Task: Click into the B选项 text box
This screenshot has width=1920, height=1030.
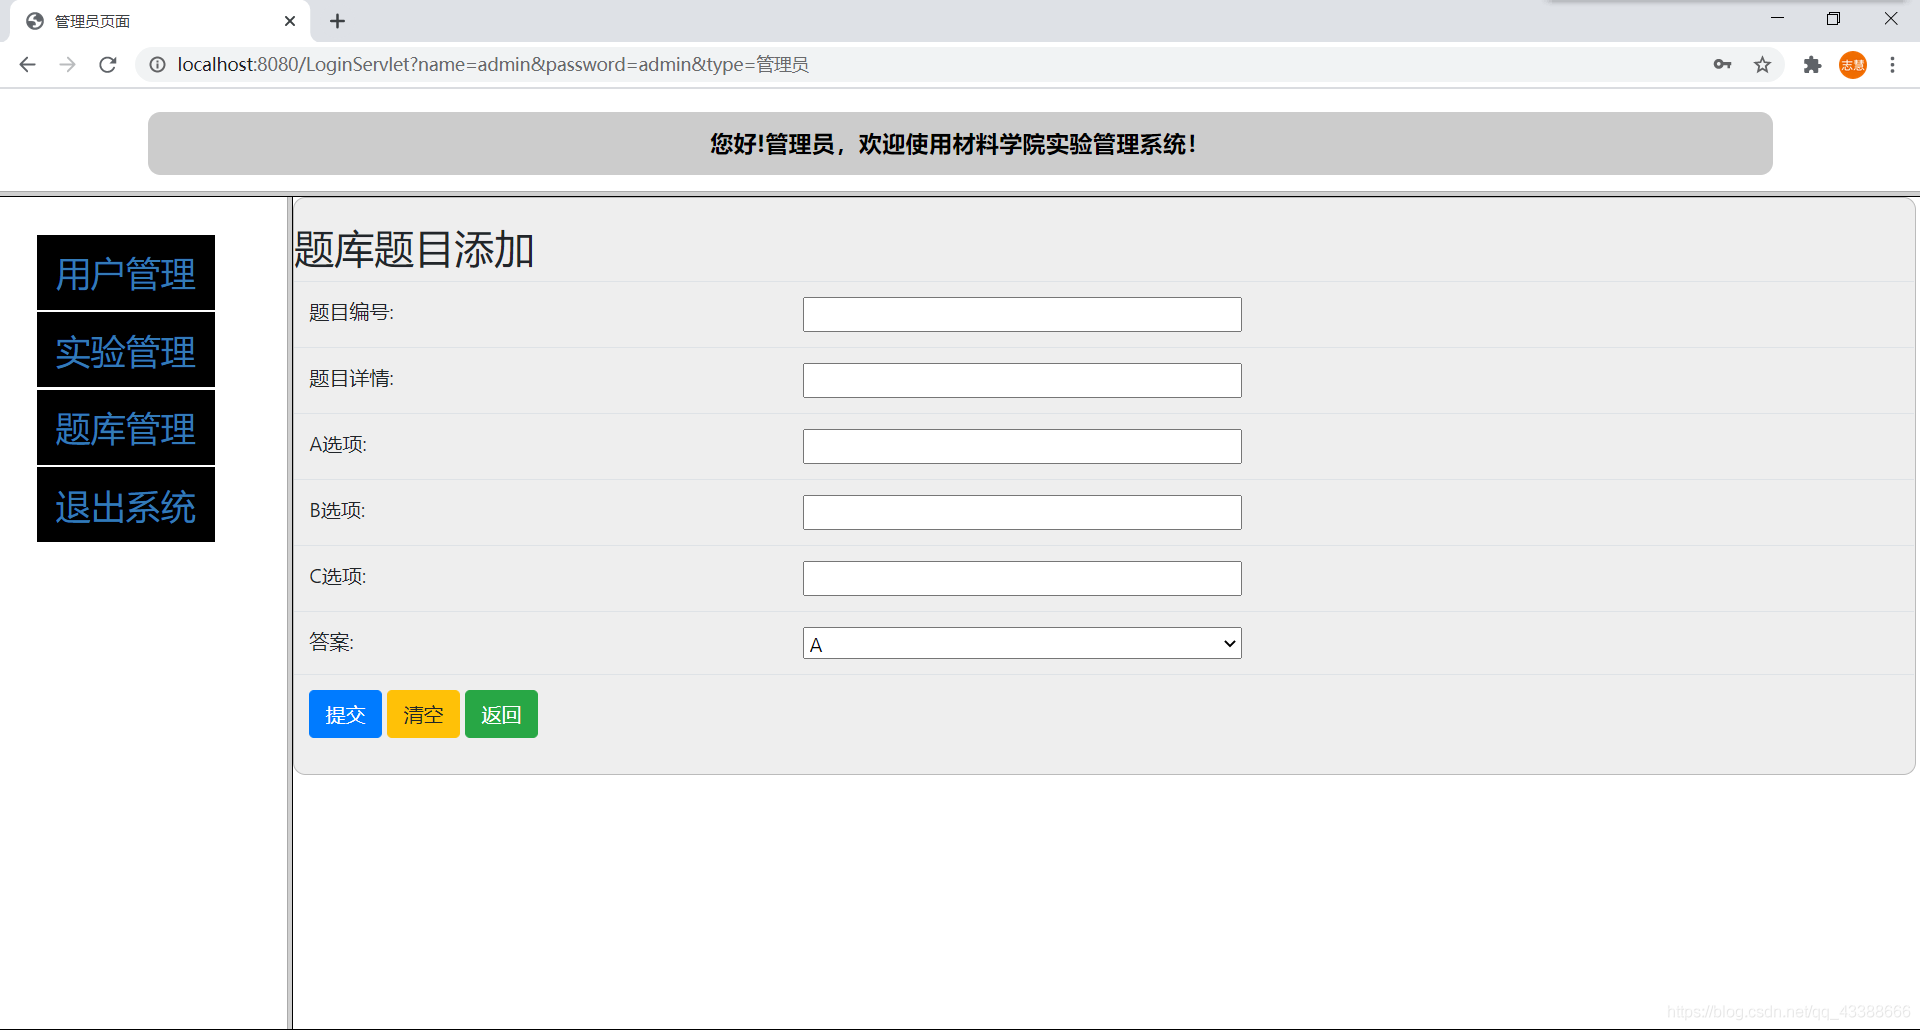Action: [1022, 512]
